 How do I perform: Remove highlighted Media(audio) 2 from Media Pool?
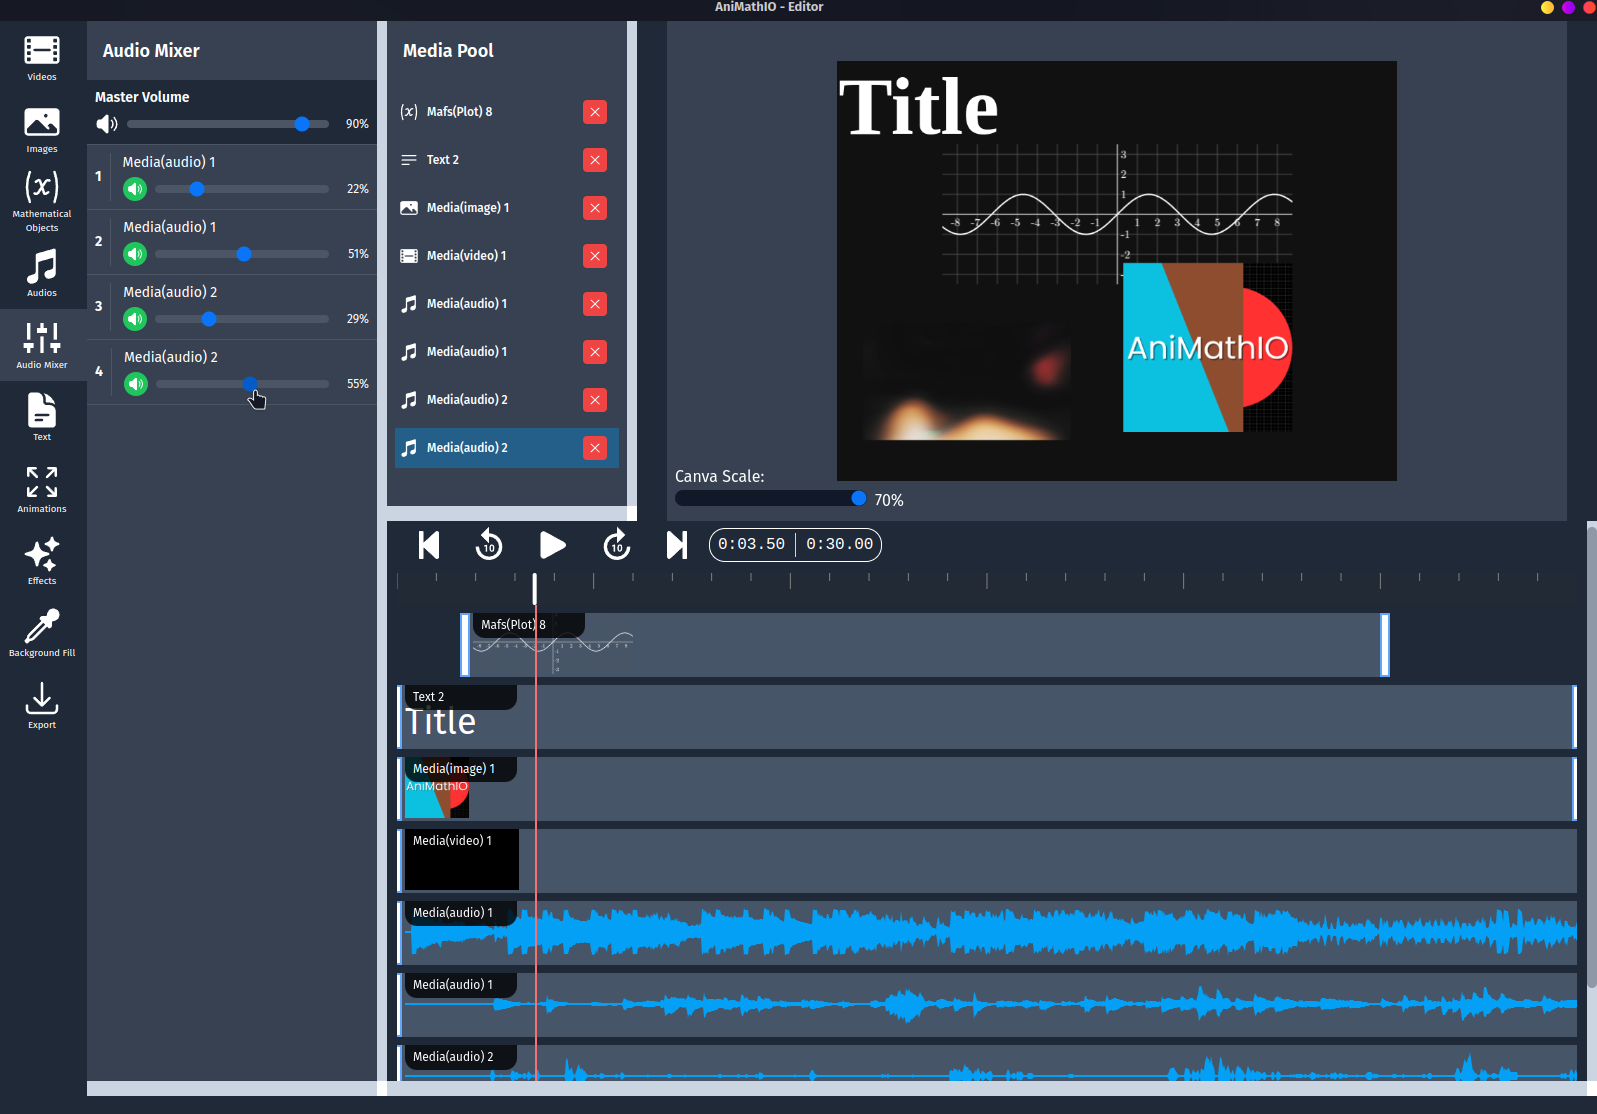coord(595,448)
